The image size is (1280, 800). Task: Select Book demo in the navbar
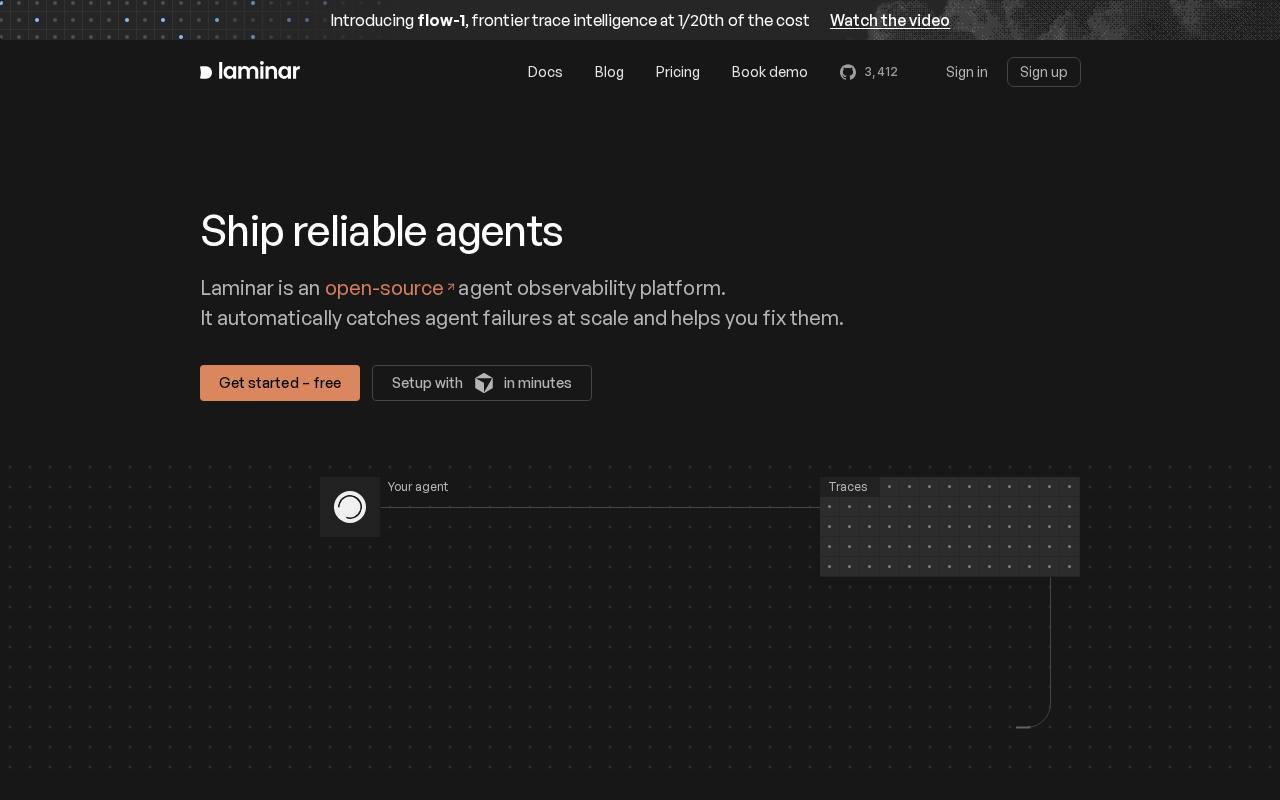point(769,72)
